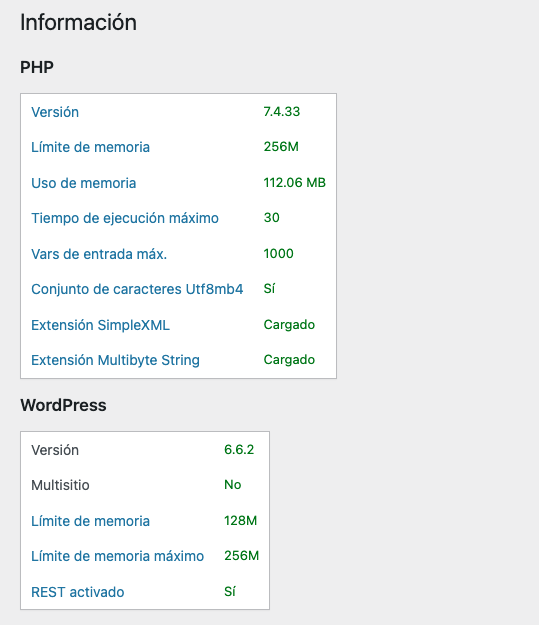Viewport: 539px width, 625px height.
Task: Click the PHP Límite de memoria link
Action: pos(90,147)
